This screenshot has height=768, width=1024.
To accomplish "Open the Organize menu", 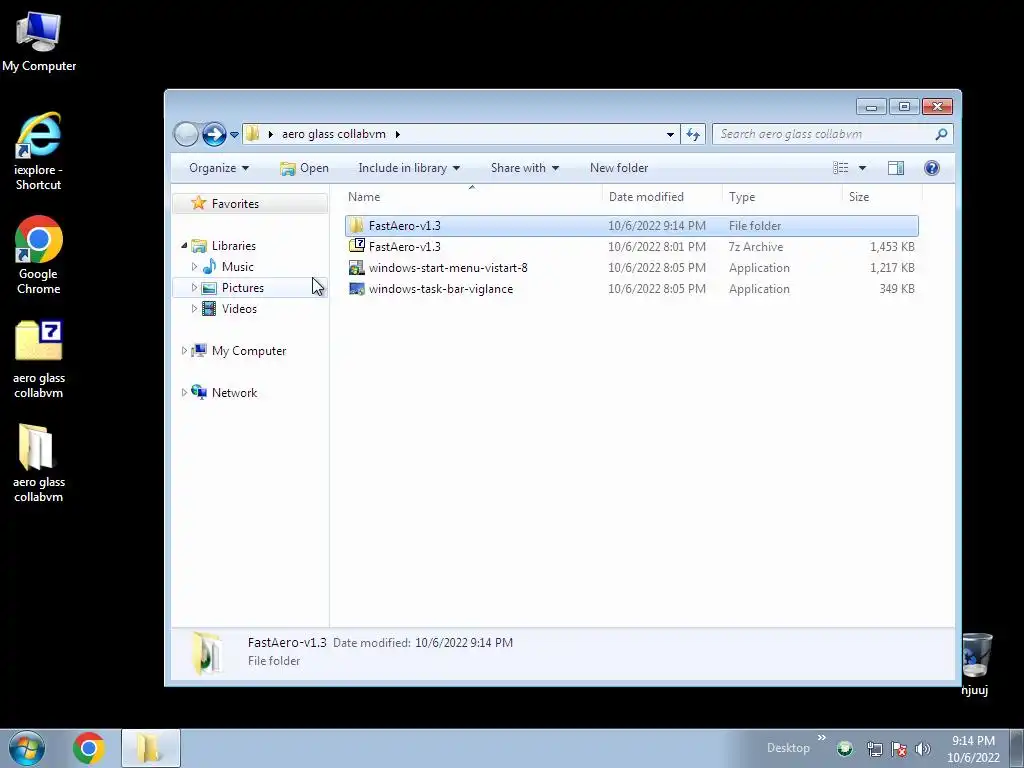I will [219, 168].
